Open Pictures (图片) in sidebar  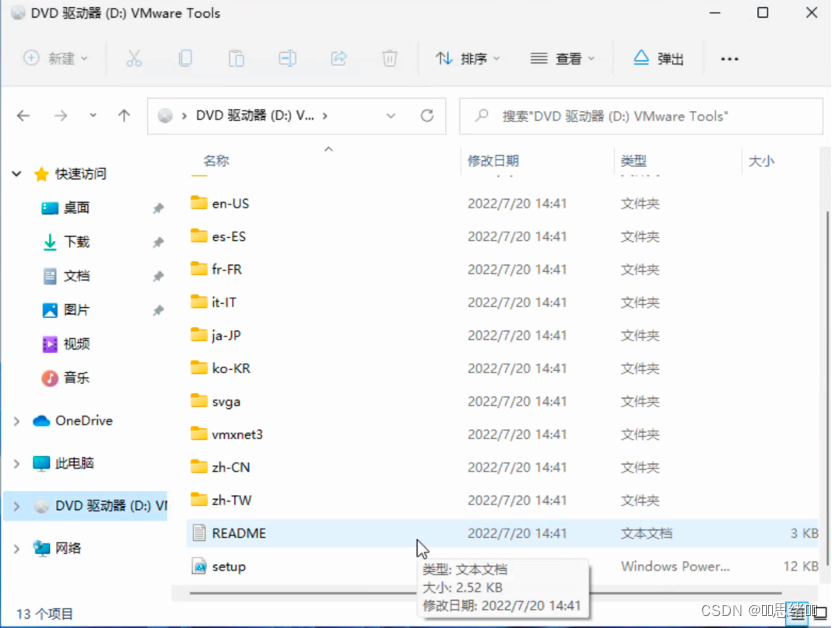pos(65,310)
